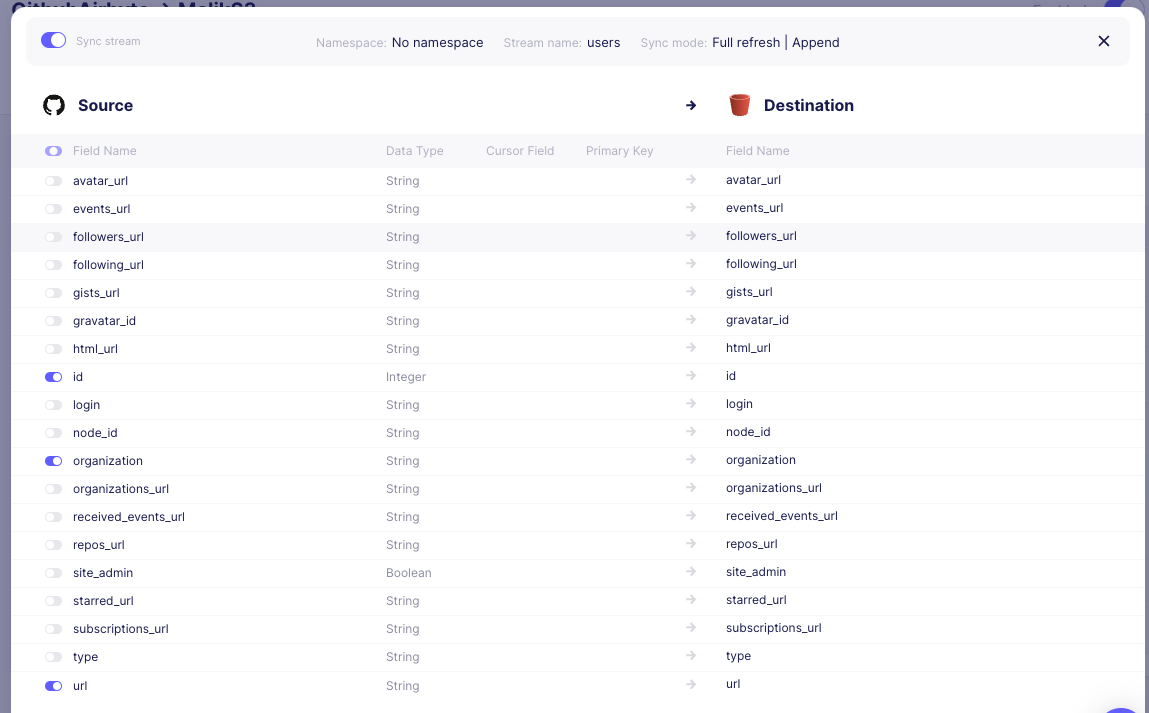The height and width of the screenshot is (713, 1149).
Task: Open the Full refresh | Append sync mode
Action: pyautogui.click(x=775, y=43)
